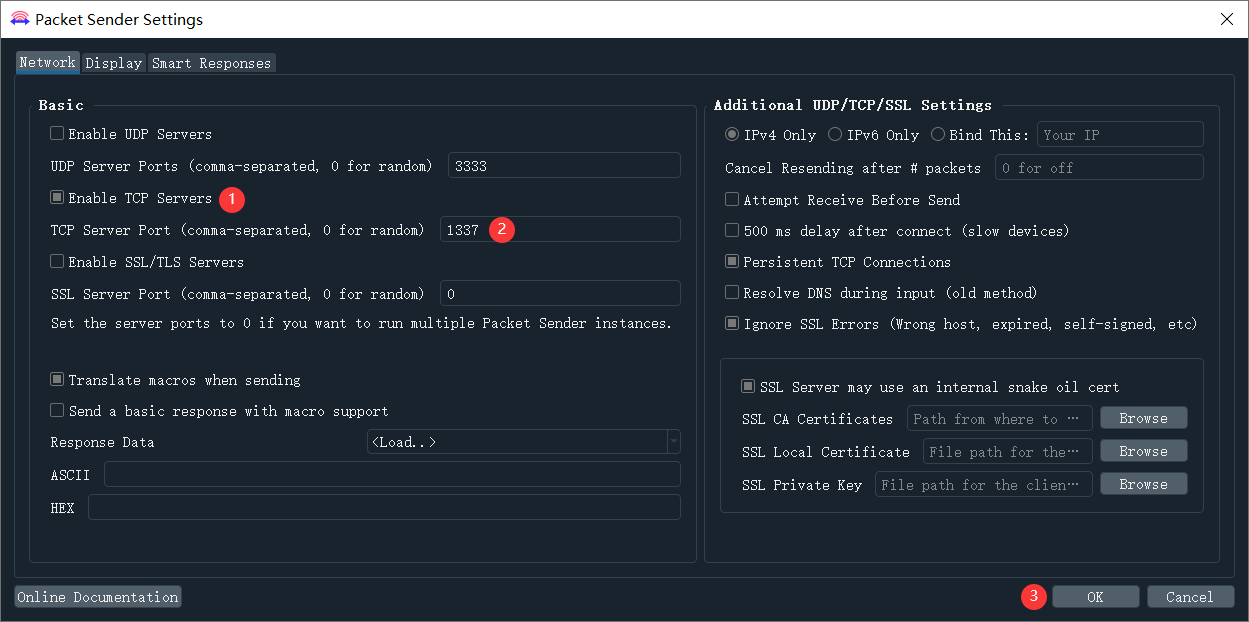Click the ASCII response field
1249x622 pixels.
(392, 475)
